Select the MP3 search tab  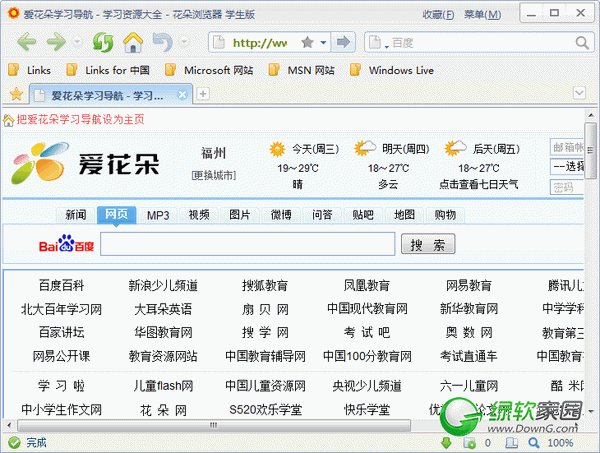(158, 215)
